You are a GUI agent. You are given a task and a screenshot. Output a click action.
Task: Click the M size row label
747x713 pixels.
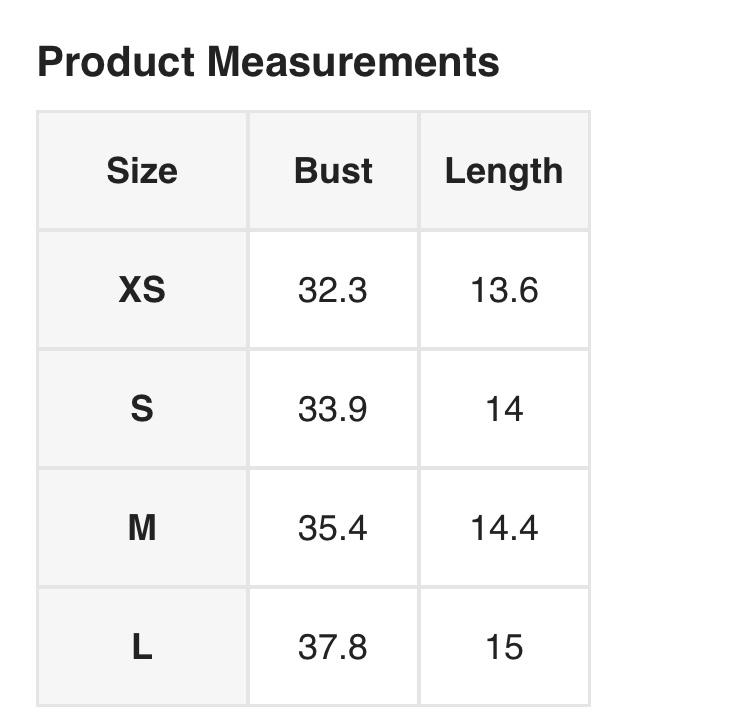(142, 528)
